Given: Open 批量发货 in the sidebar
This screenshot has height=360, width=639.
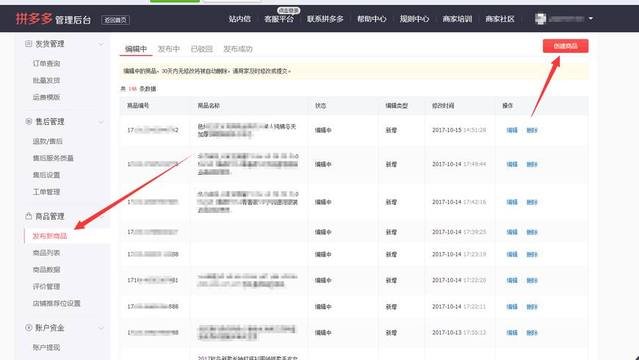Looking at the screenshot, I should pyautogui.click(x=46, y=80).
